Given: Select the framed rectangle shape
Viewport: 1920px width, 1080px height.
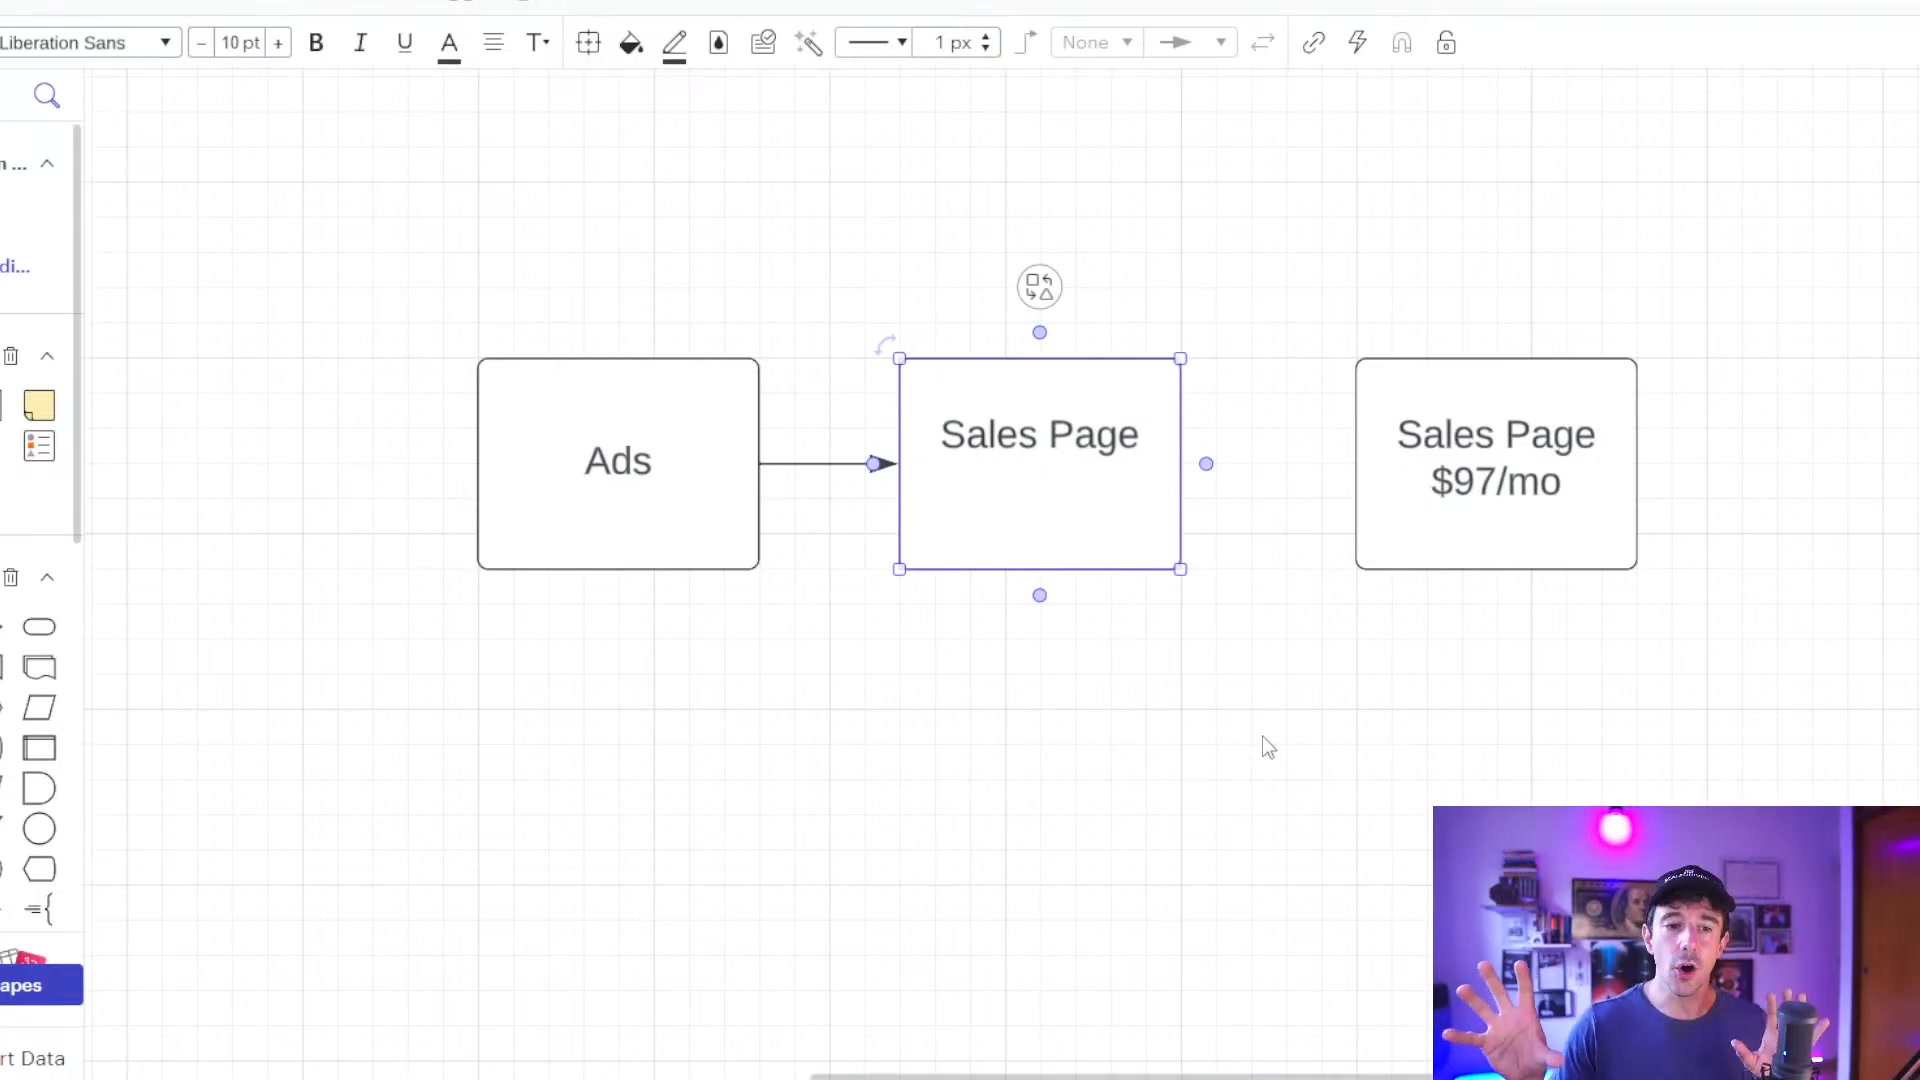Looking at the screenshot, I should point(39,748).
